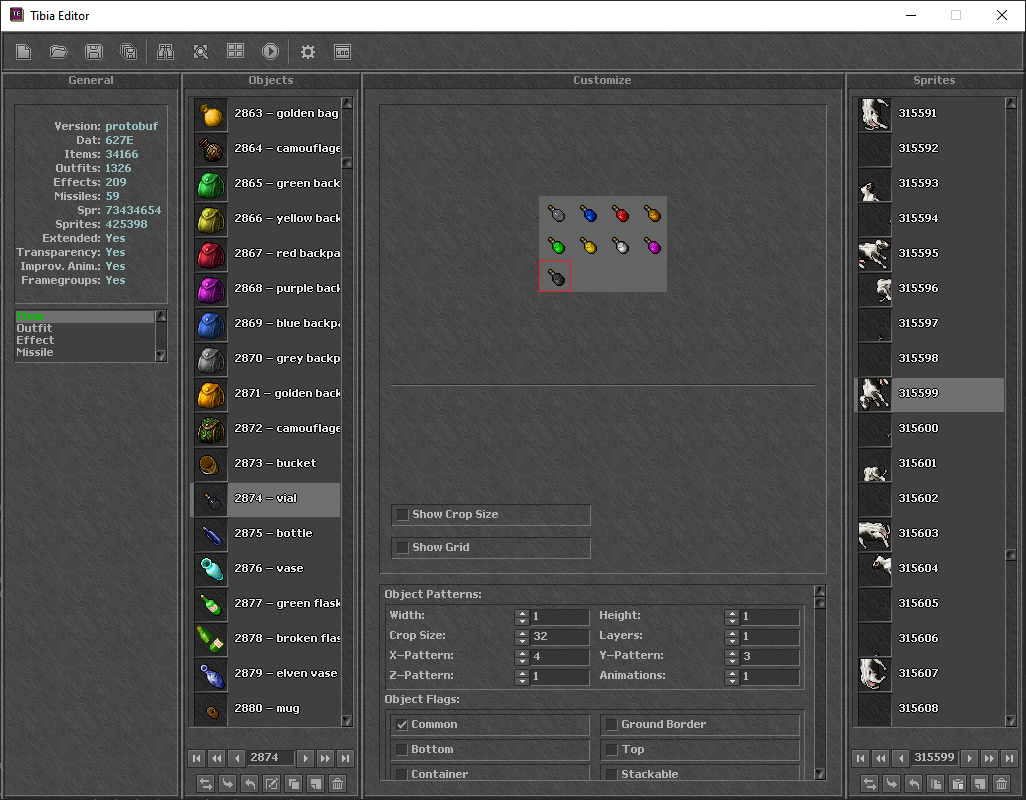Go to previous sprite beside 315599 field

coord(901,758)
